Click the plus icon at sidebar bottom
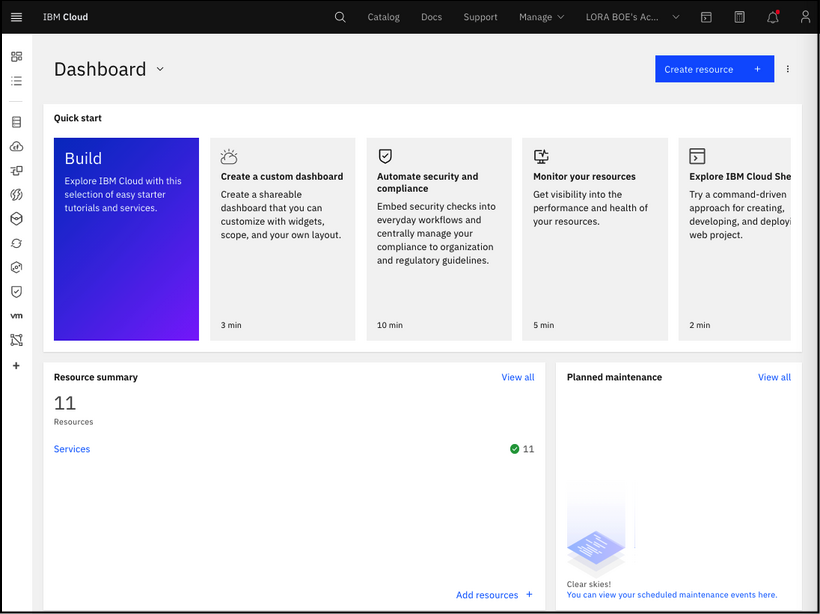Viewport: 820px width, 614px height. coord(15,365)
